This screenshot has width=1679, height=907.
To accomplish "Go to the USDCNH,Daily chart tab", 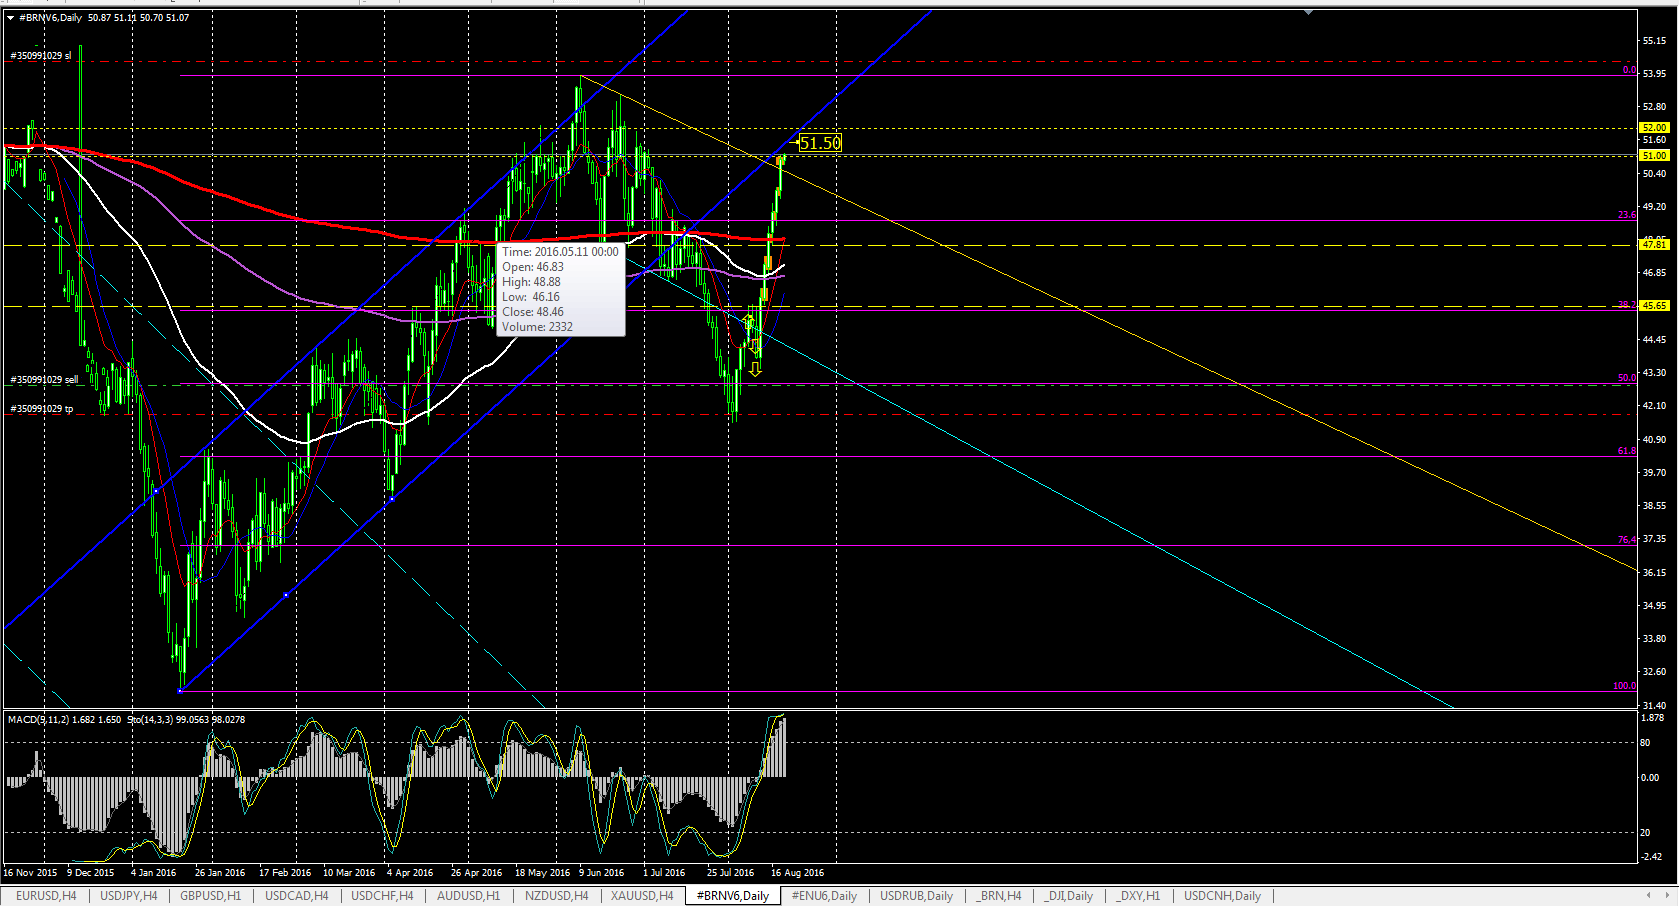I will pyautogui.click(x=1222, y=896).
